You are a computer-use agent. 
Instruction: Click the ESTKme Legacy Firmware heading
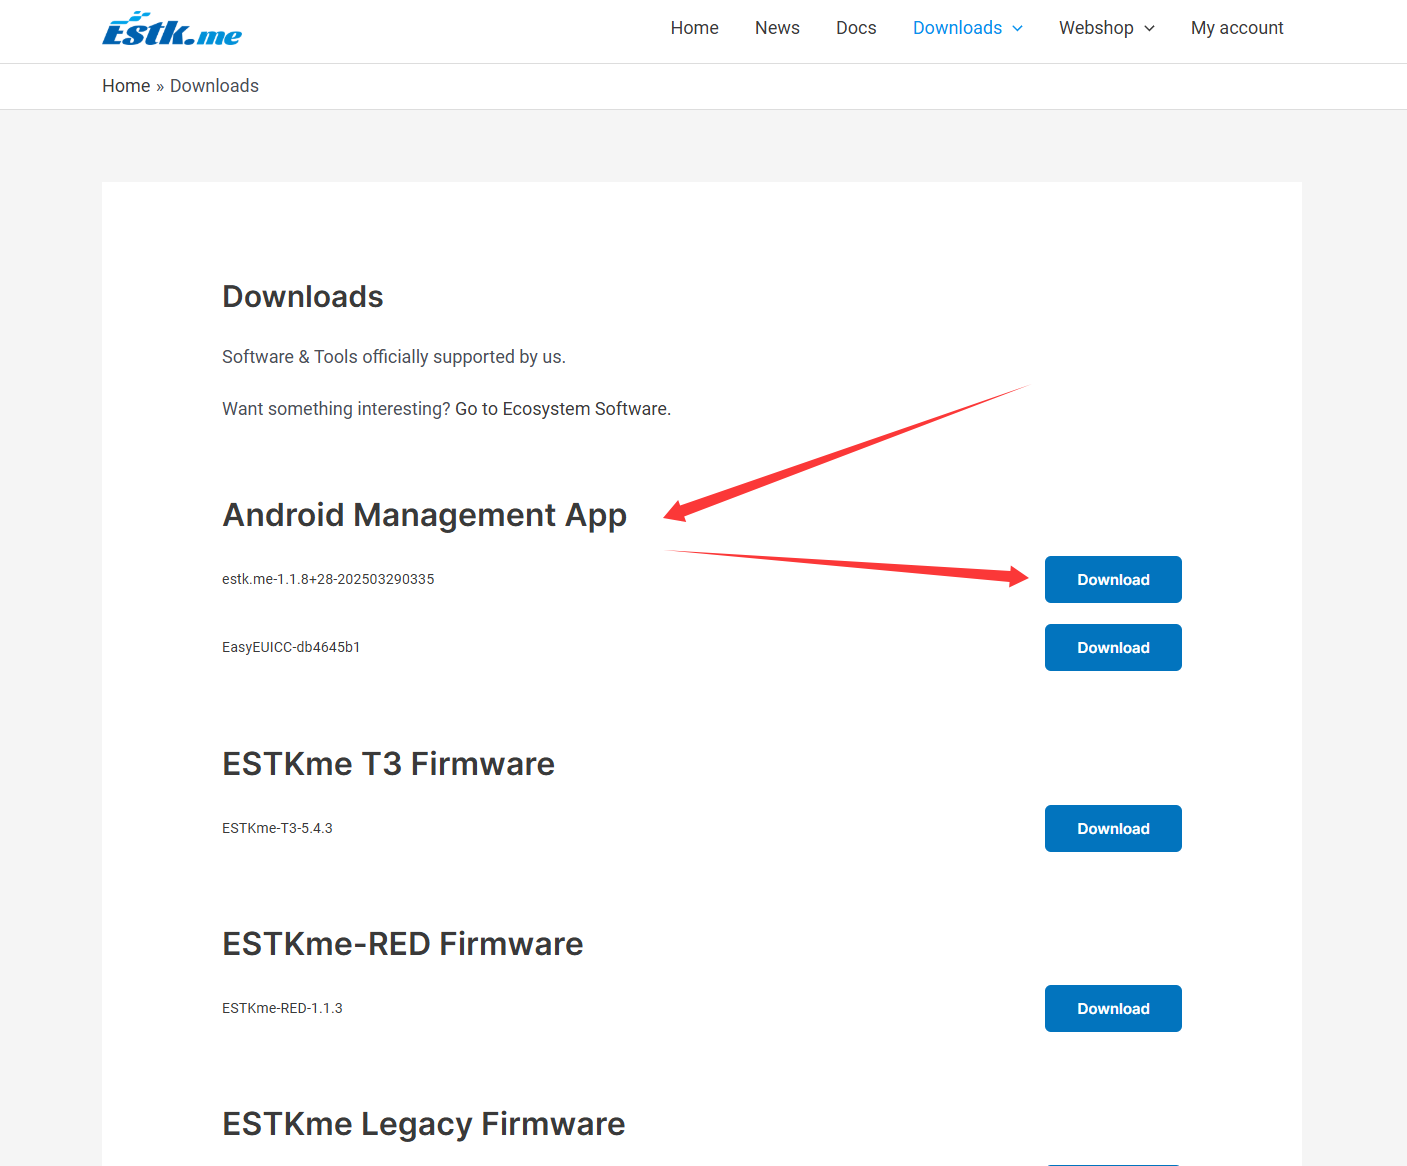pyautogui.click(x=423, y=1124)
